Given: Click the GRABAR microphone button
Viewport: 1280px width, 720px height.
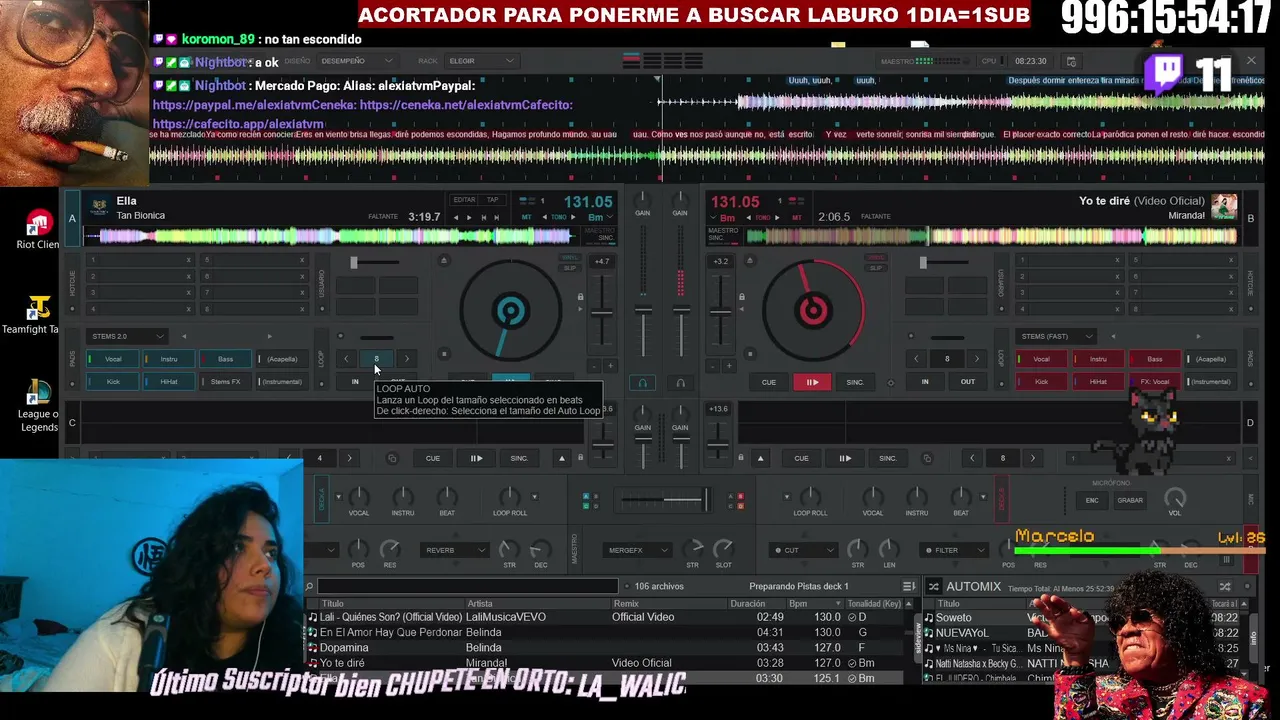Looking at the screenshot, I should click(1130, 500).
